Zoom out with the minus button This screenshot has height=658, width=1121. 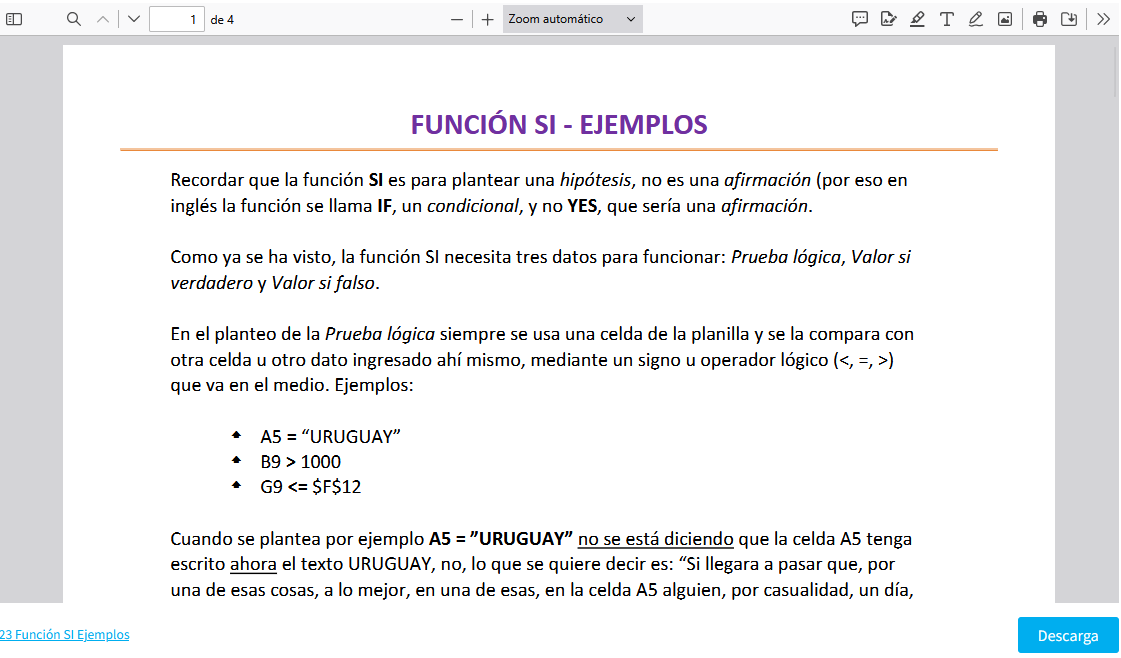pyautogui.click(x=457, y=19)
